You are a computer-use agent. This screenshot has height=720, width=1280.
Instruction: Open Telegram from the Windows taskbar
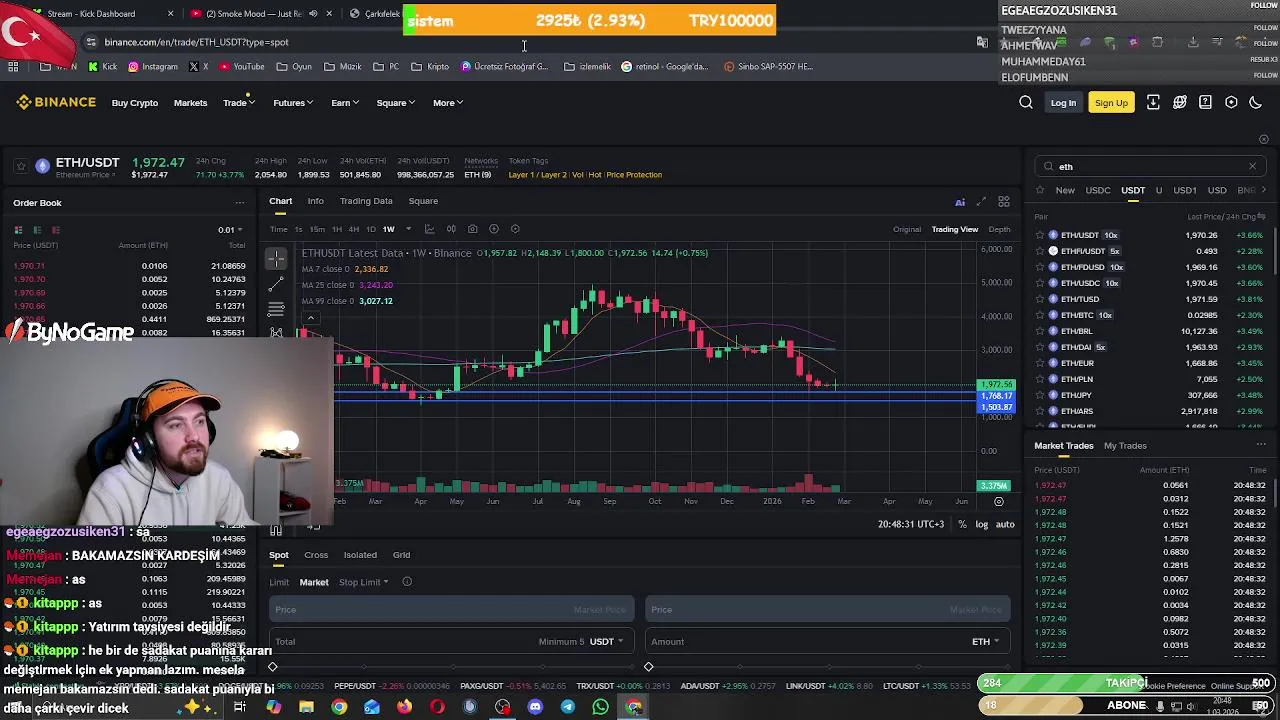(x=567, y=707)
